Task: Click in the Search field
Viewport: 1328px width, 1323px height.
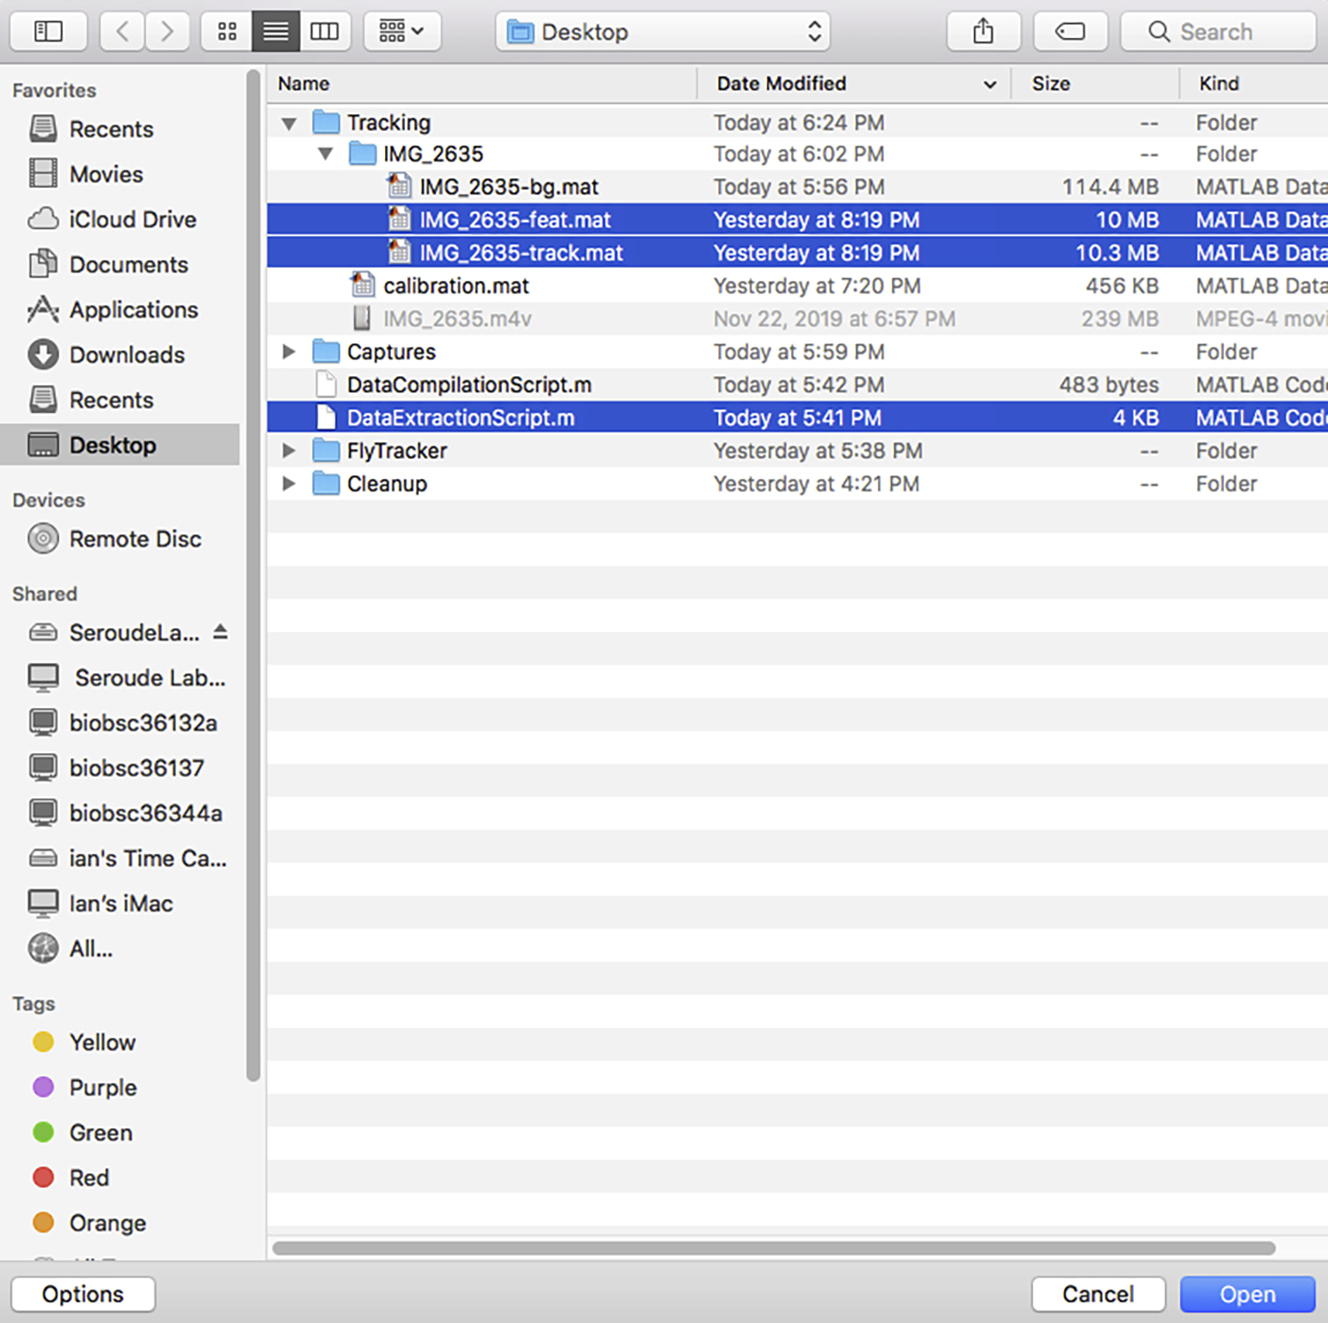Action: pos(1217,32)
